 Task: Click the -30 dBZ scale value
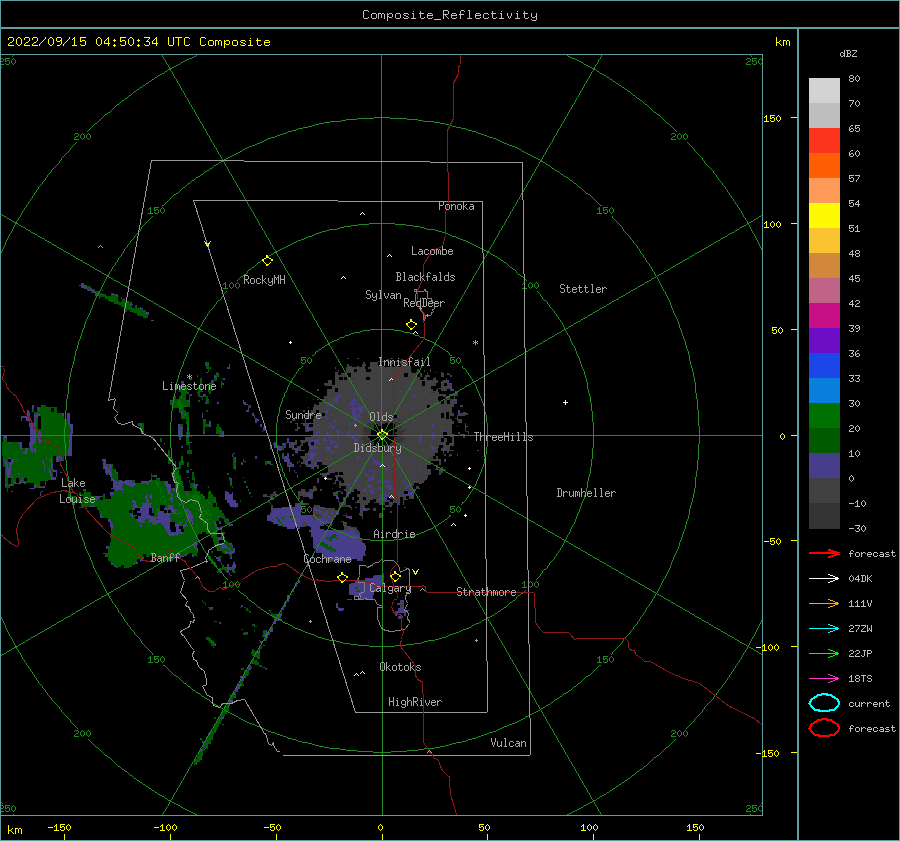858,528
